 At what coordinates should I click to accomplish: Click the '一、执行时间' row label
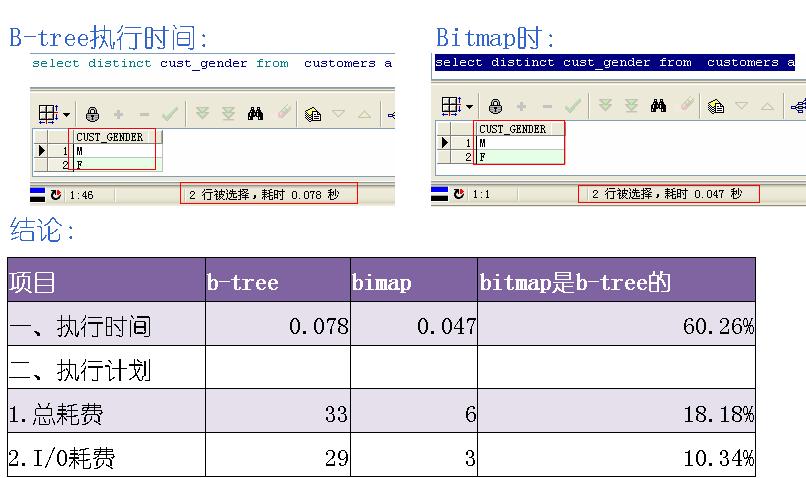point(80,326)
